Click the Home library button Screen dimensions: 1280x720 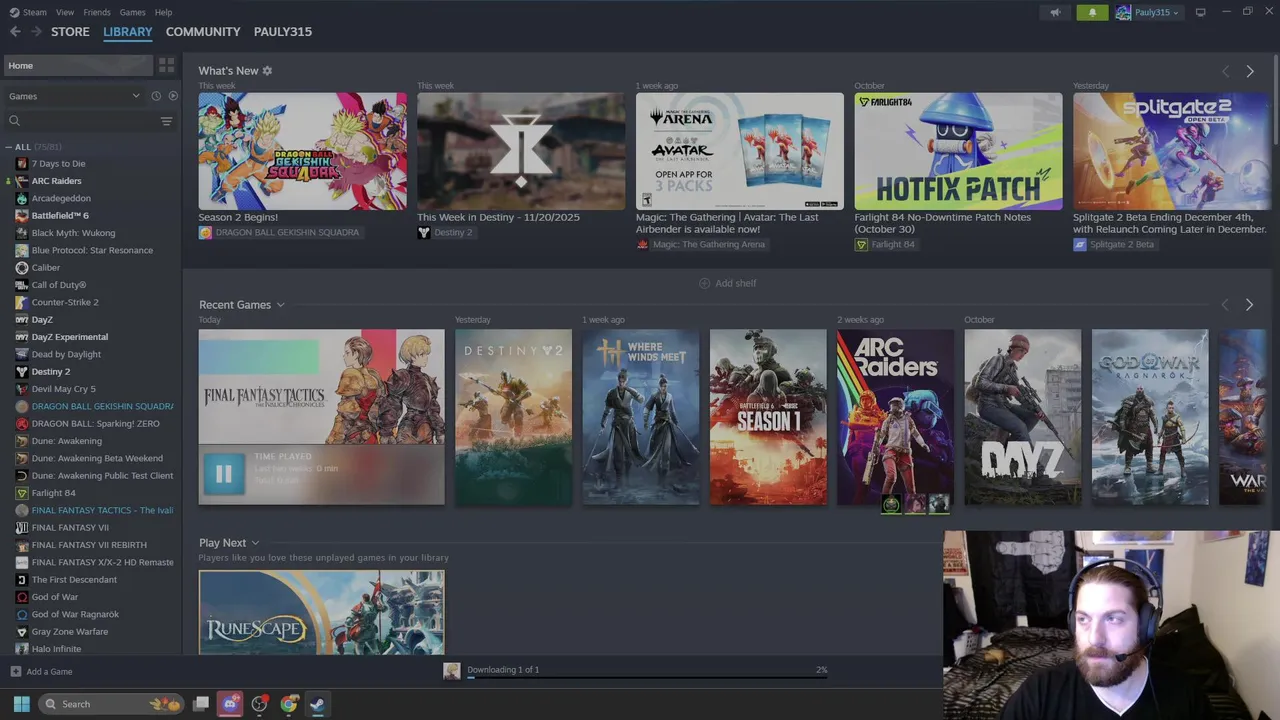tap(78, 65)
